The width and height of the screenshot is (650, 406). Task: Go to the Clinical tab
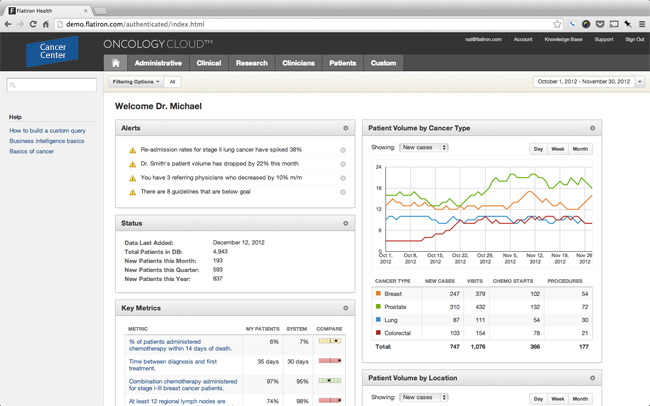(x=209, y=63)
